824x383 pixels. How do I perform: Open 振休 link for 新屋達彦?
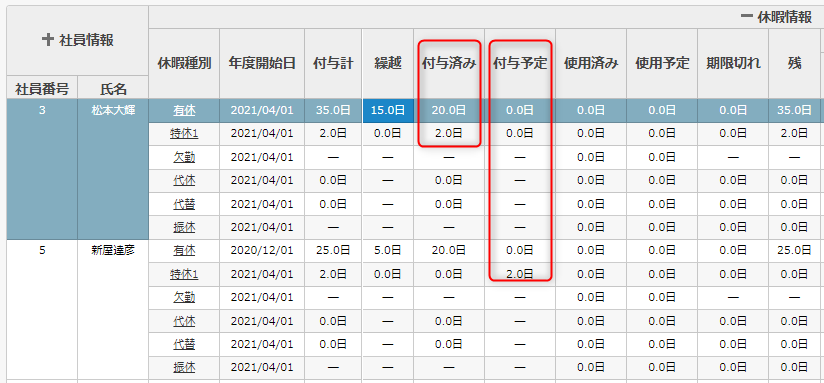click(x=184, y=368)
